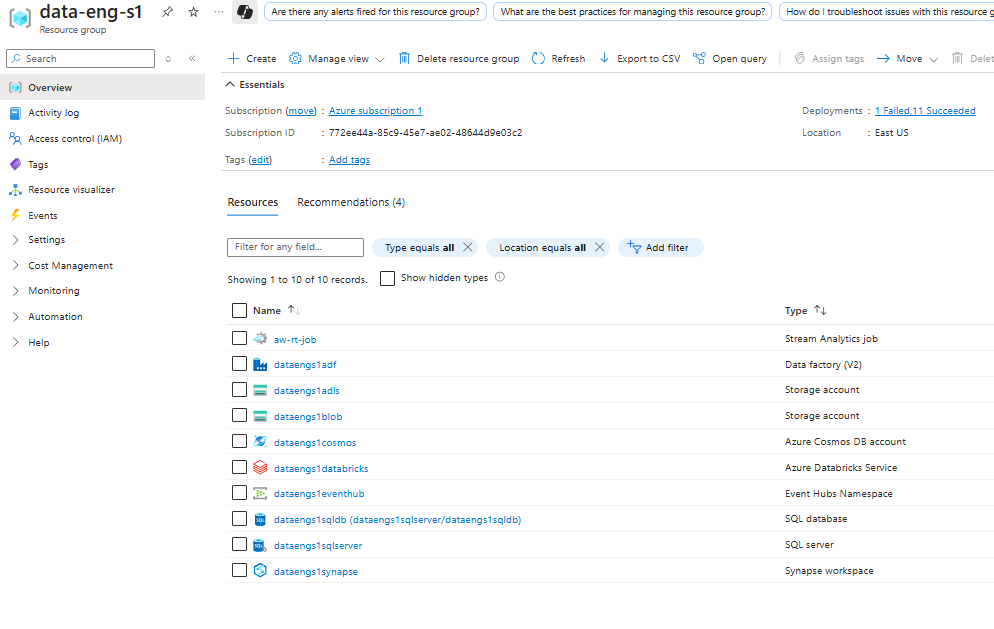
Task: Enable Show hidden types
Action: (387, 278)
